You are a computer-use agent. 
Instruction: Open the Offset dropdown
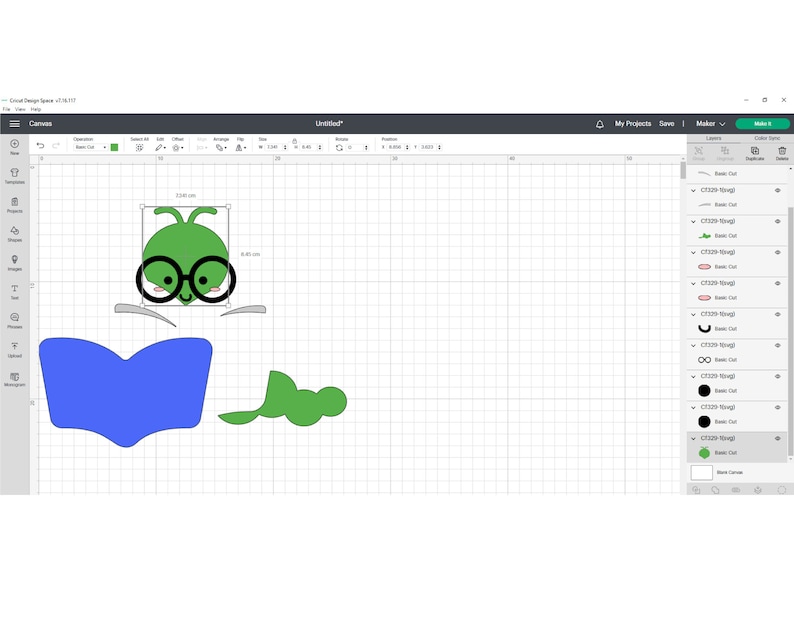pos(177,147)
